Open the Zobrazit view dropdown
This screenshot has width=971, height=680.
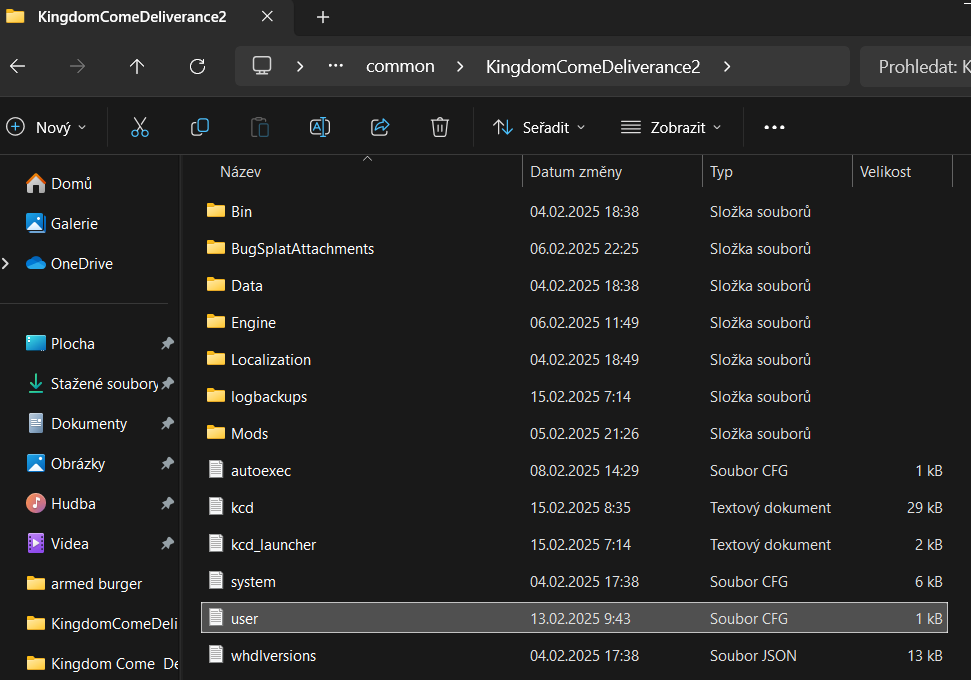point(671,128)
